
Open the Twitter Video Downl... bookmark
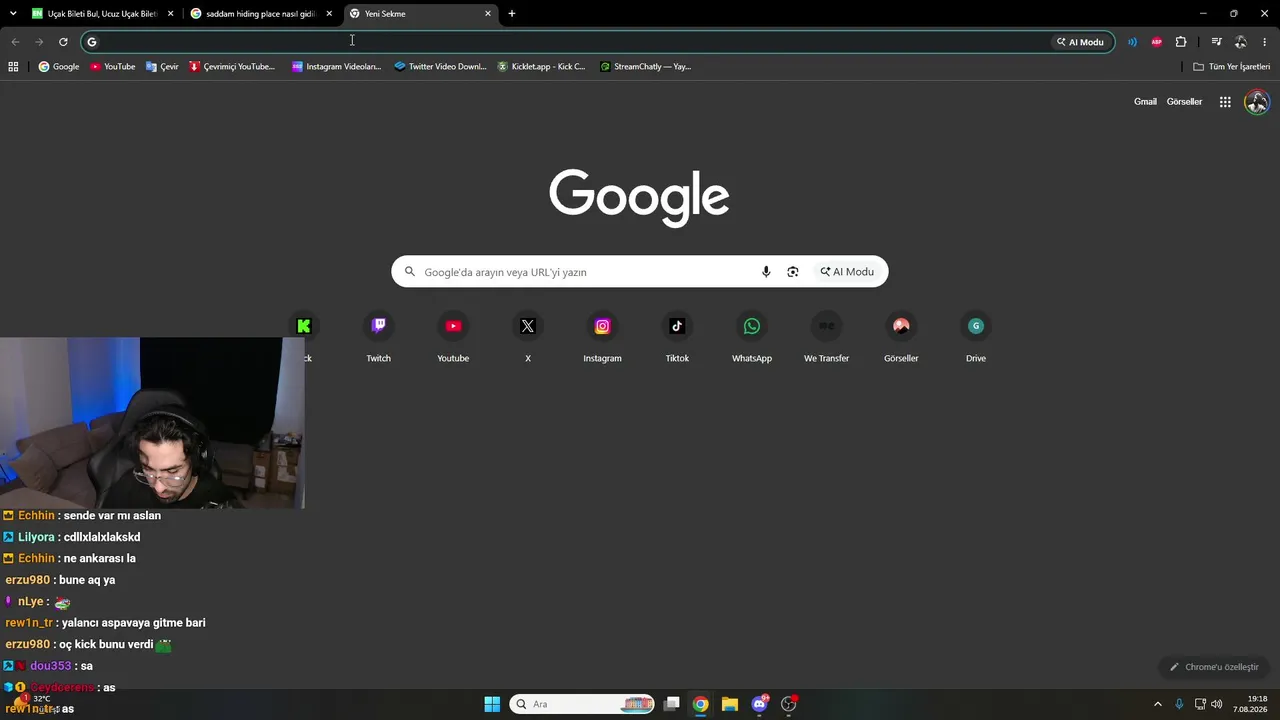(440, 67)
